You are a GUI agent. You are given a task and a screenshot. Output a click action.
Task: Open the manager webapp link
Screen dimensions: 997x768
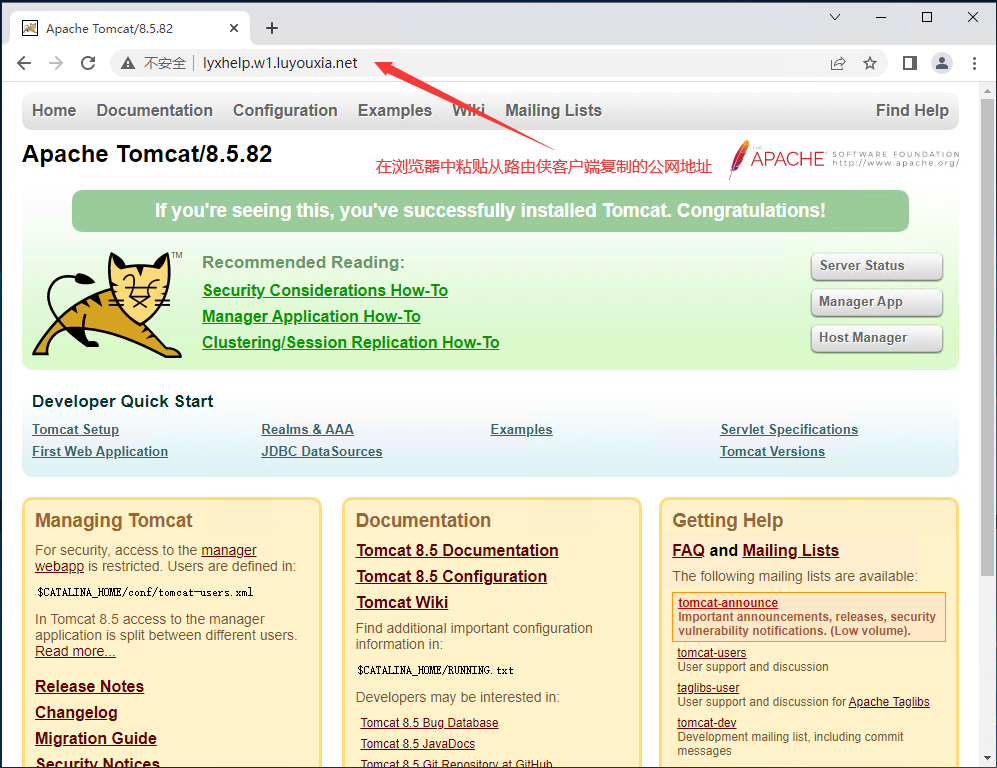(229, 551)
